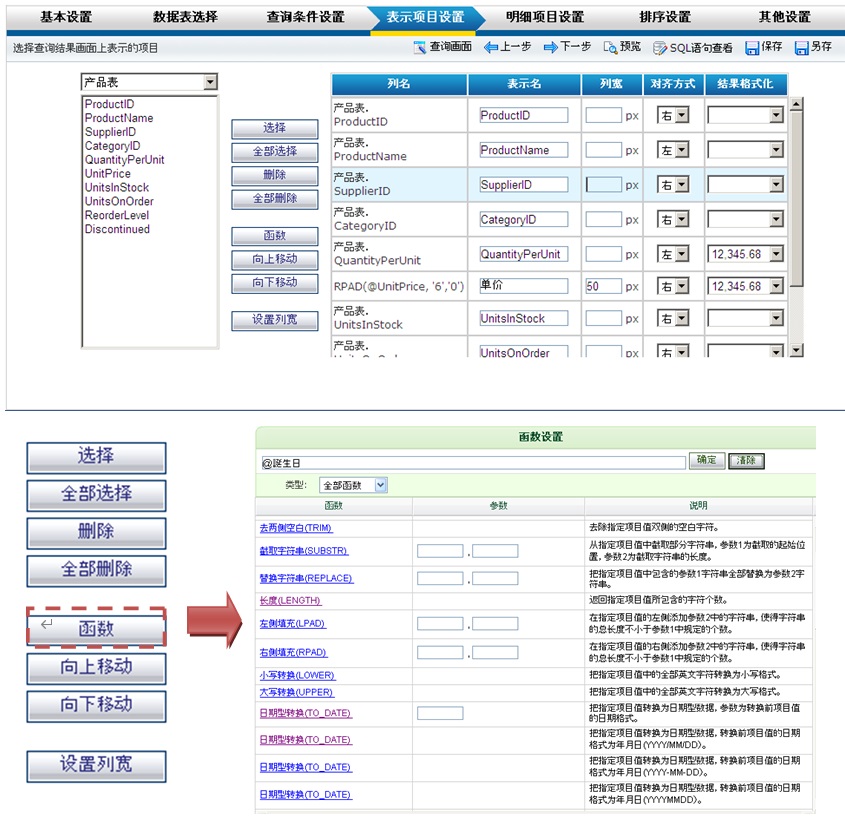The image size is (845, 826).
Task: Click the 左侧填充(LPAD) link
Action: [293, 623]
